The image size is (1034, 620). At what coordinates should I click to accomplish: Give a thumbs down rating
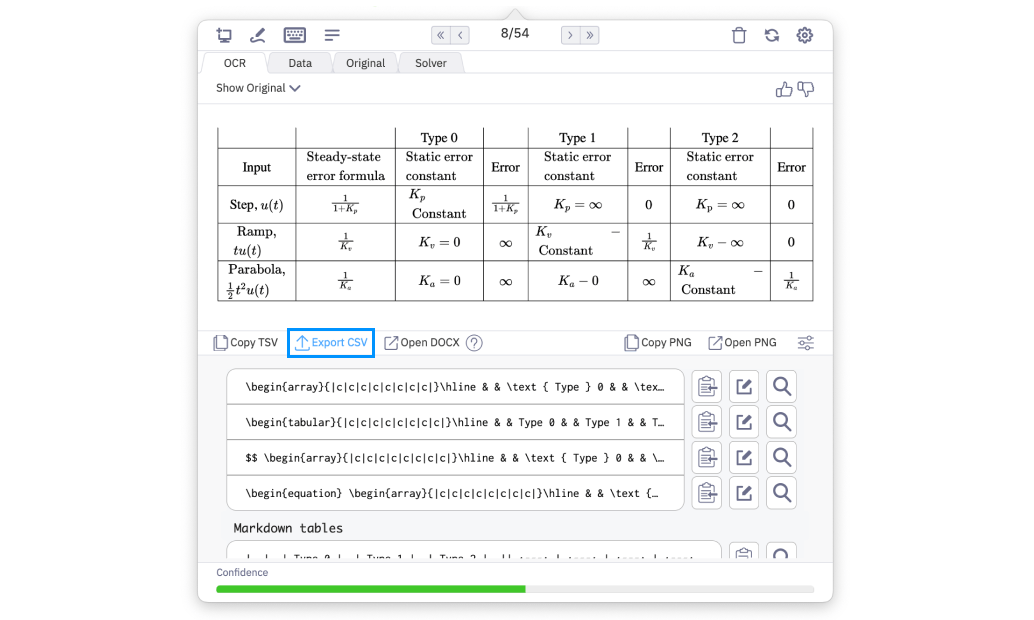click(x=806, y=89)
